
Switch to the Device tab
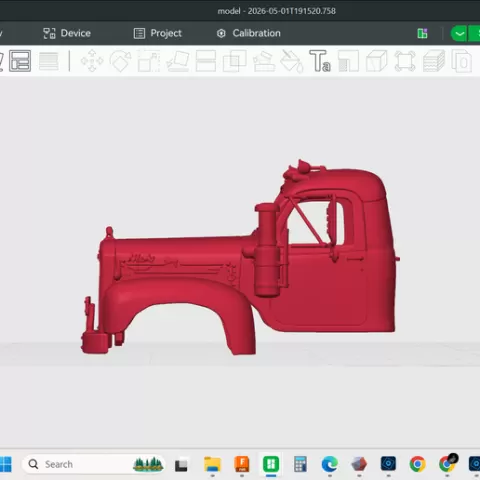[67, 33]
